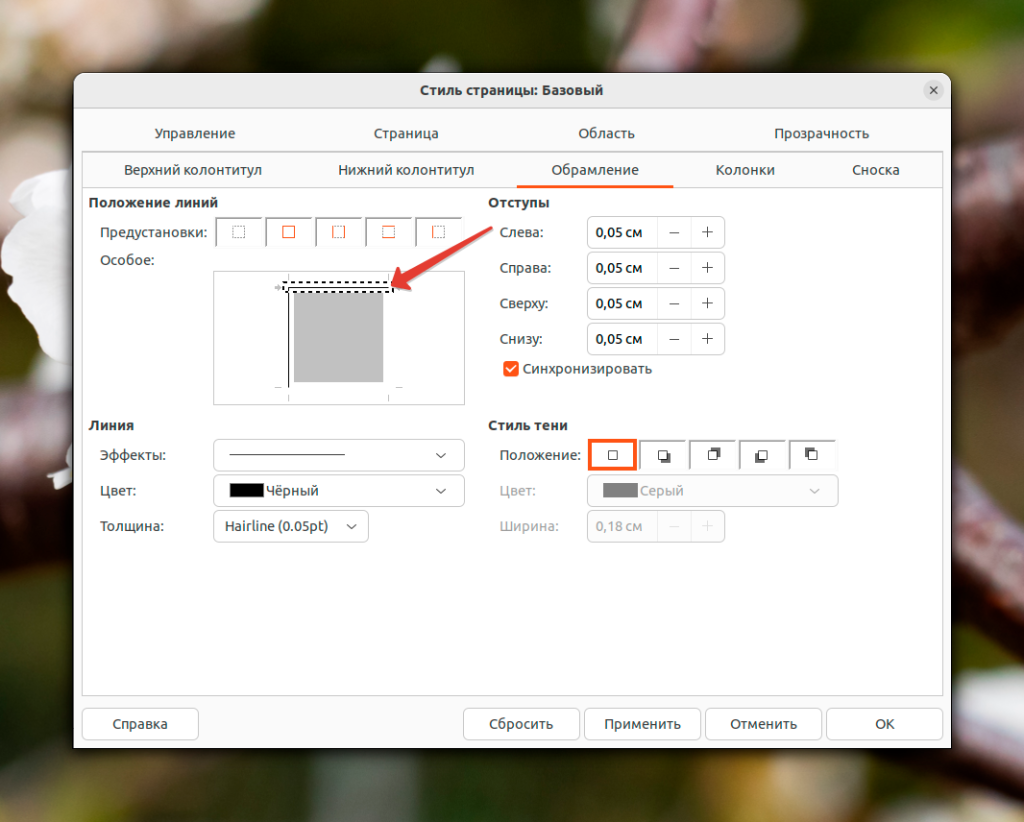Switch to the Колонки tab

(745, 170)
